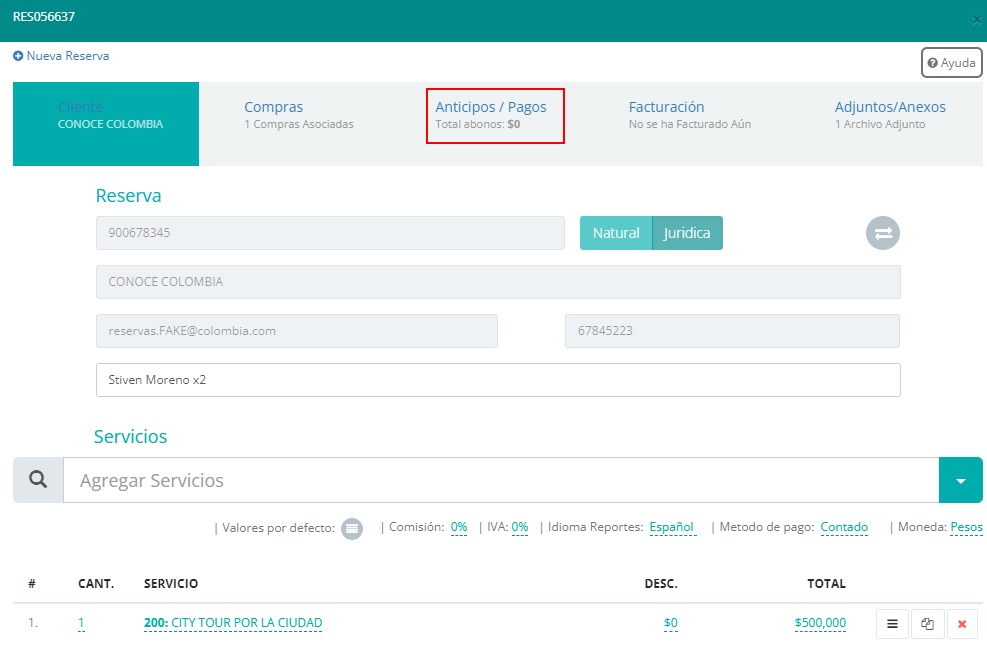Open the hamburger options for City Tour row

(x=892, y=624)
